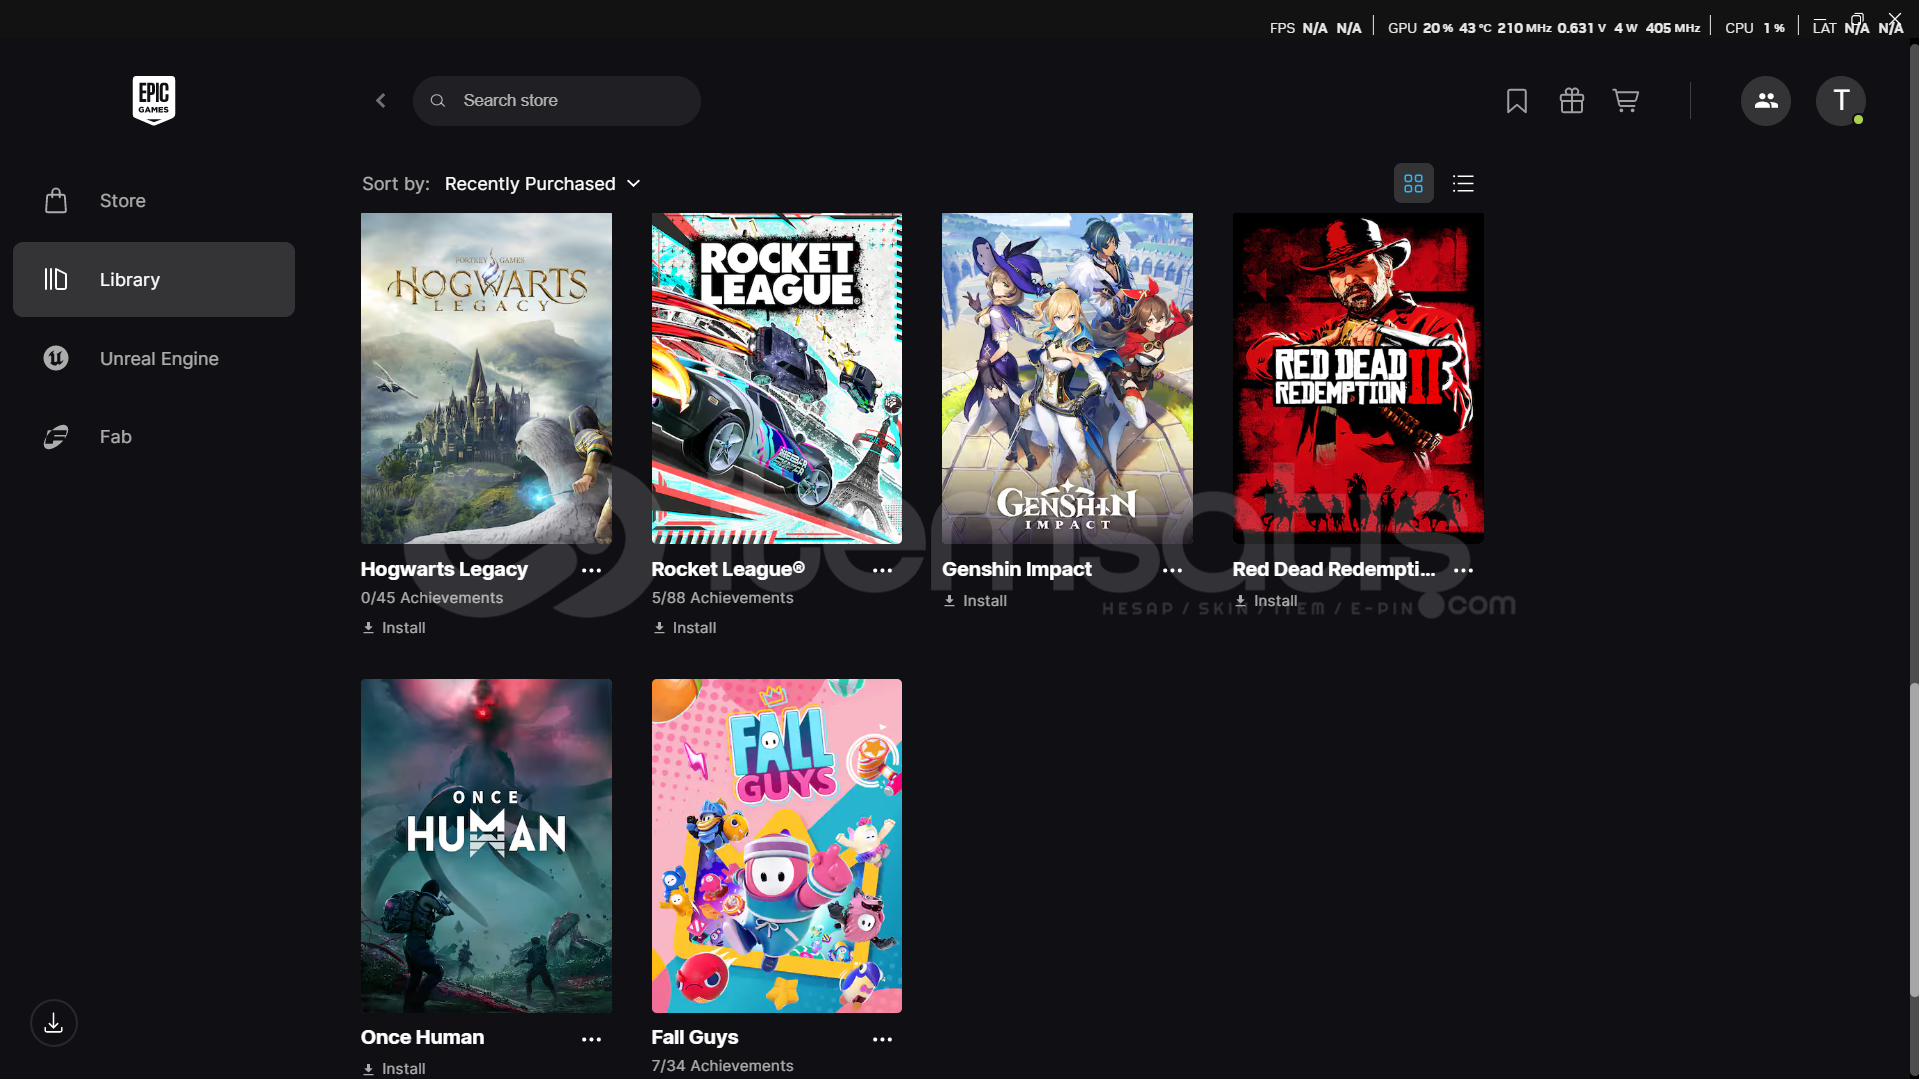Open the friends list icon
The width and height of the screenshot is (1919, 1079).
tap(1766, 101)
